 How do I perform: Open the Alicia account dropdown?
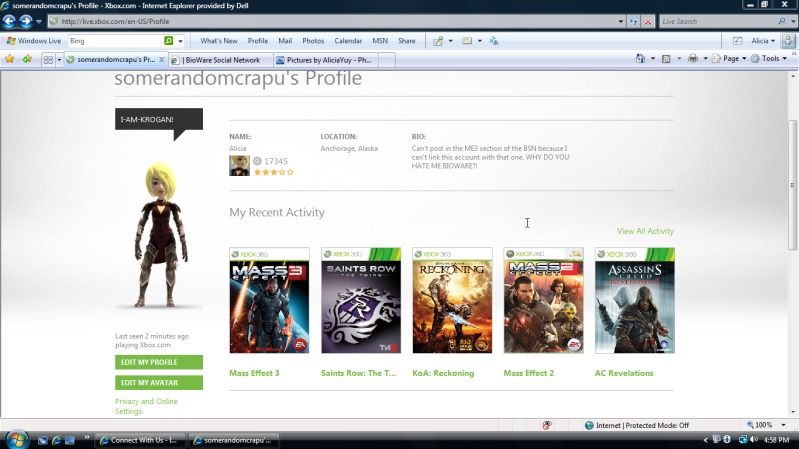[x=763, y=41]
